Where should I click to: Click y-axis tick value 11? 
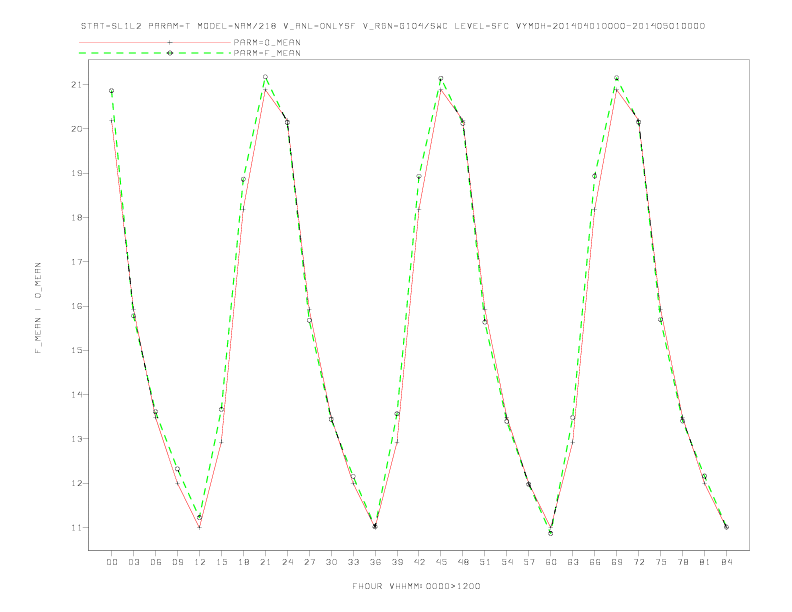[76, 528]
